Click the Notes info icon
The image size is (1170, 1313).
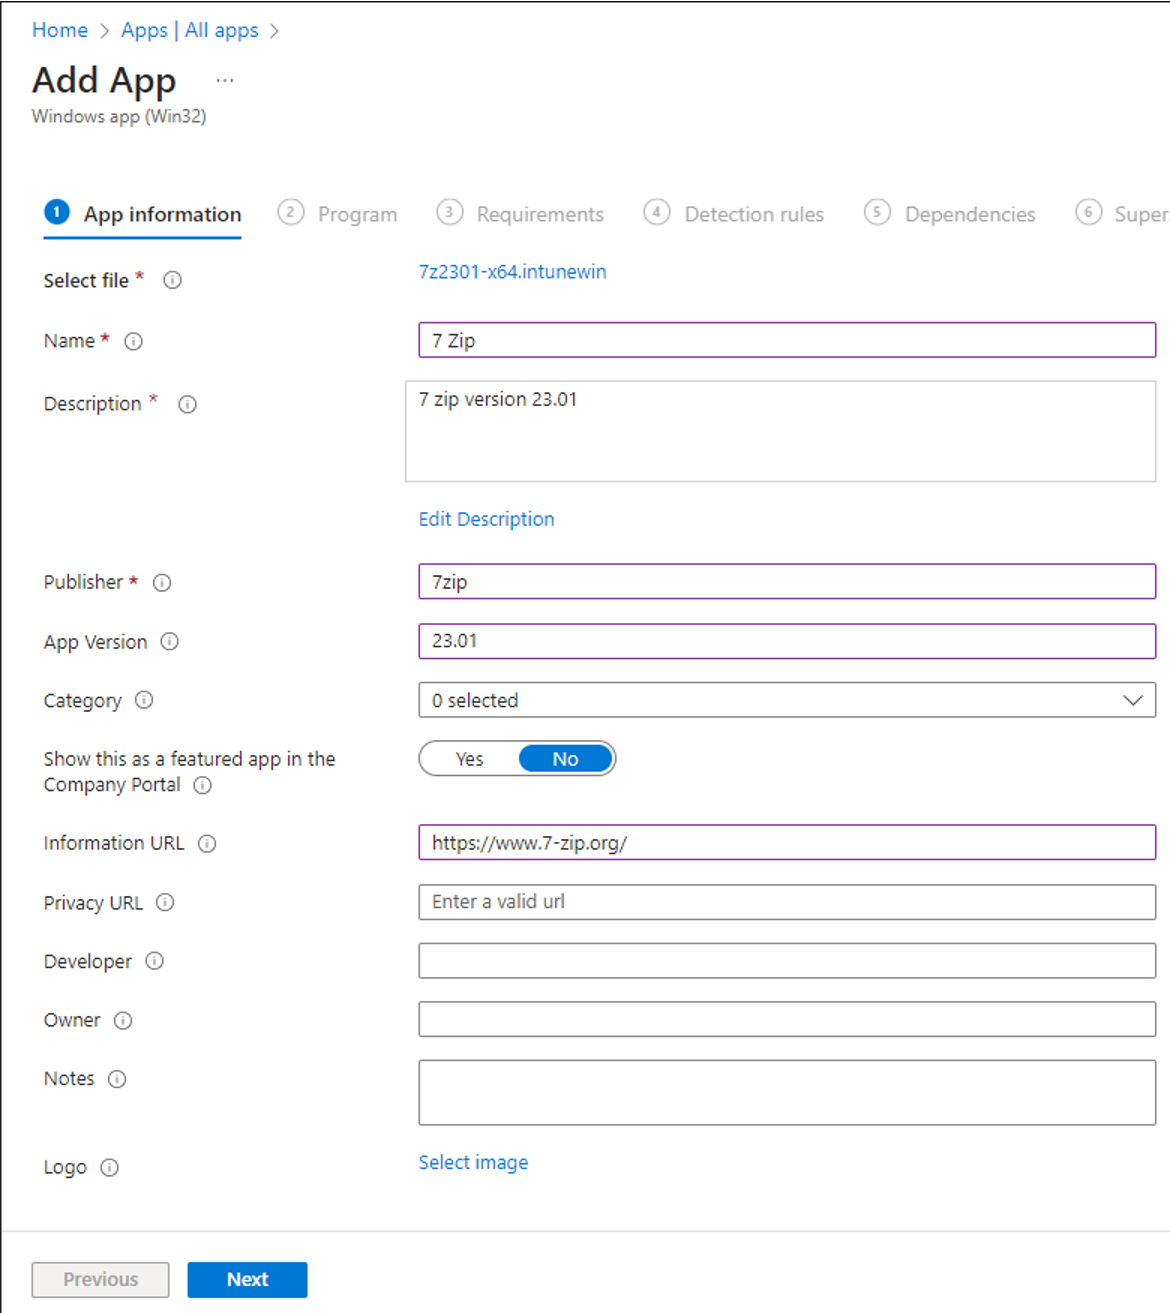117,1079
